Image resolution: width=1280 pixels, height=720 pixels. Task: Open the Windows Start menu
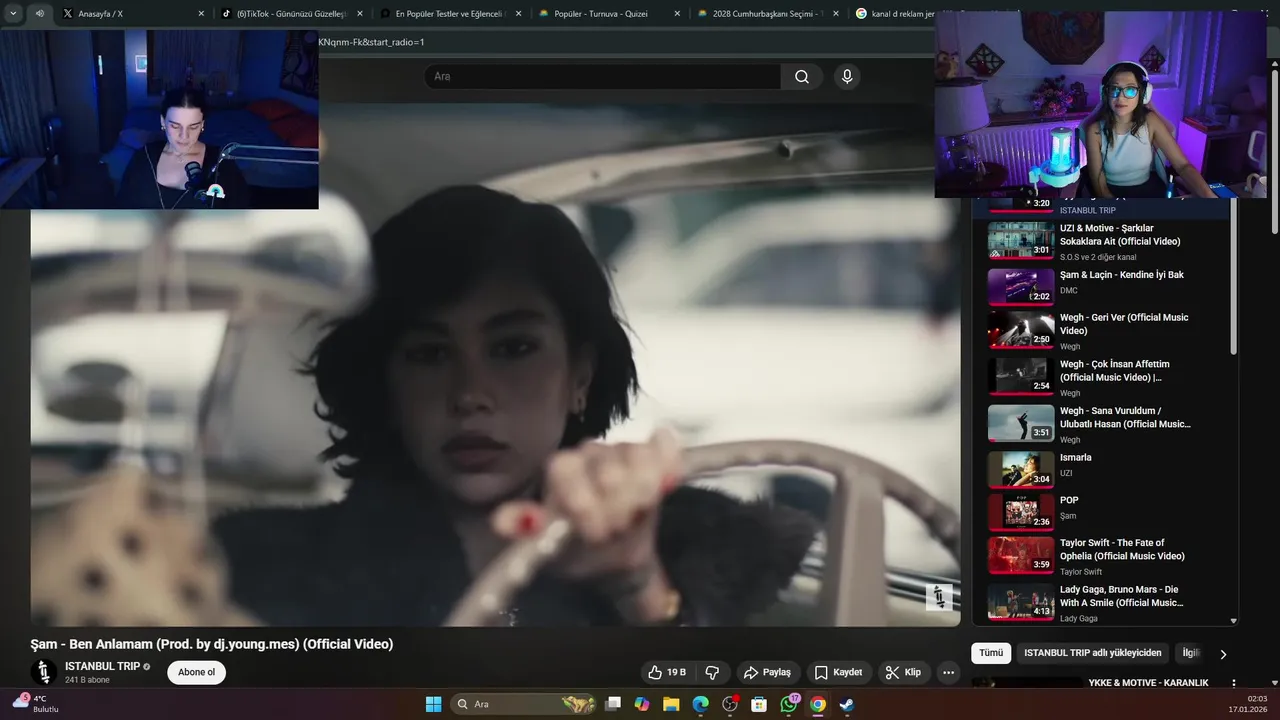433,704
